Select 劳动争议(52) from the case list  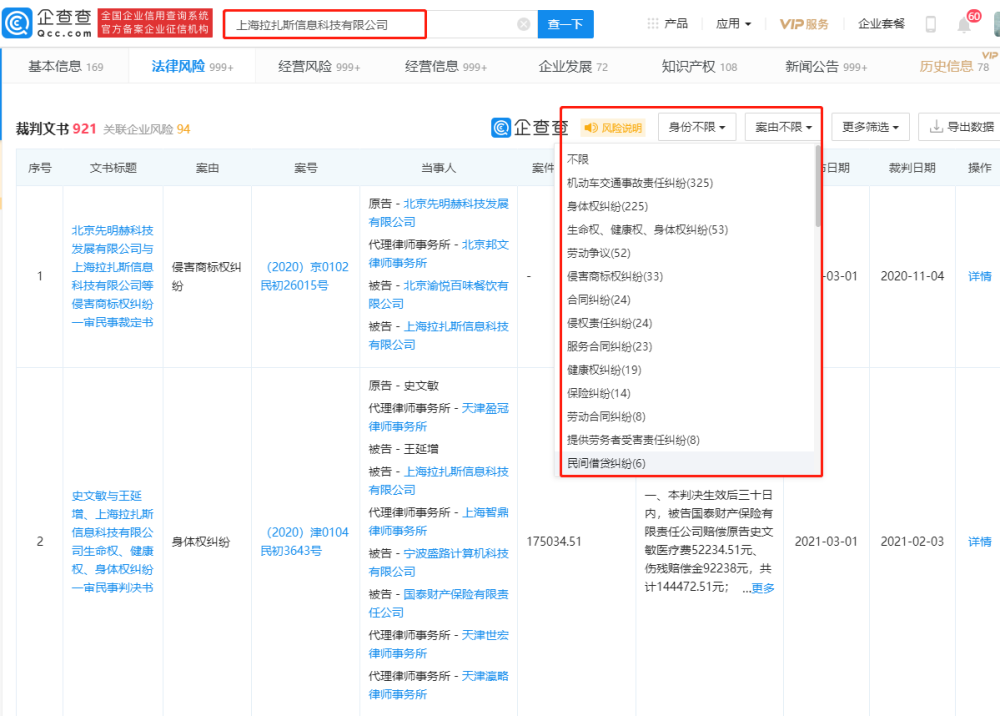600,253
